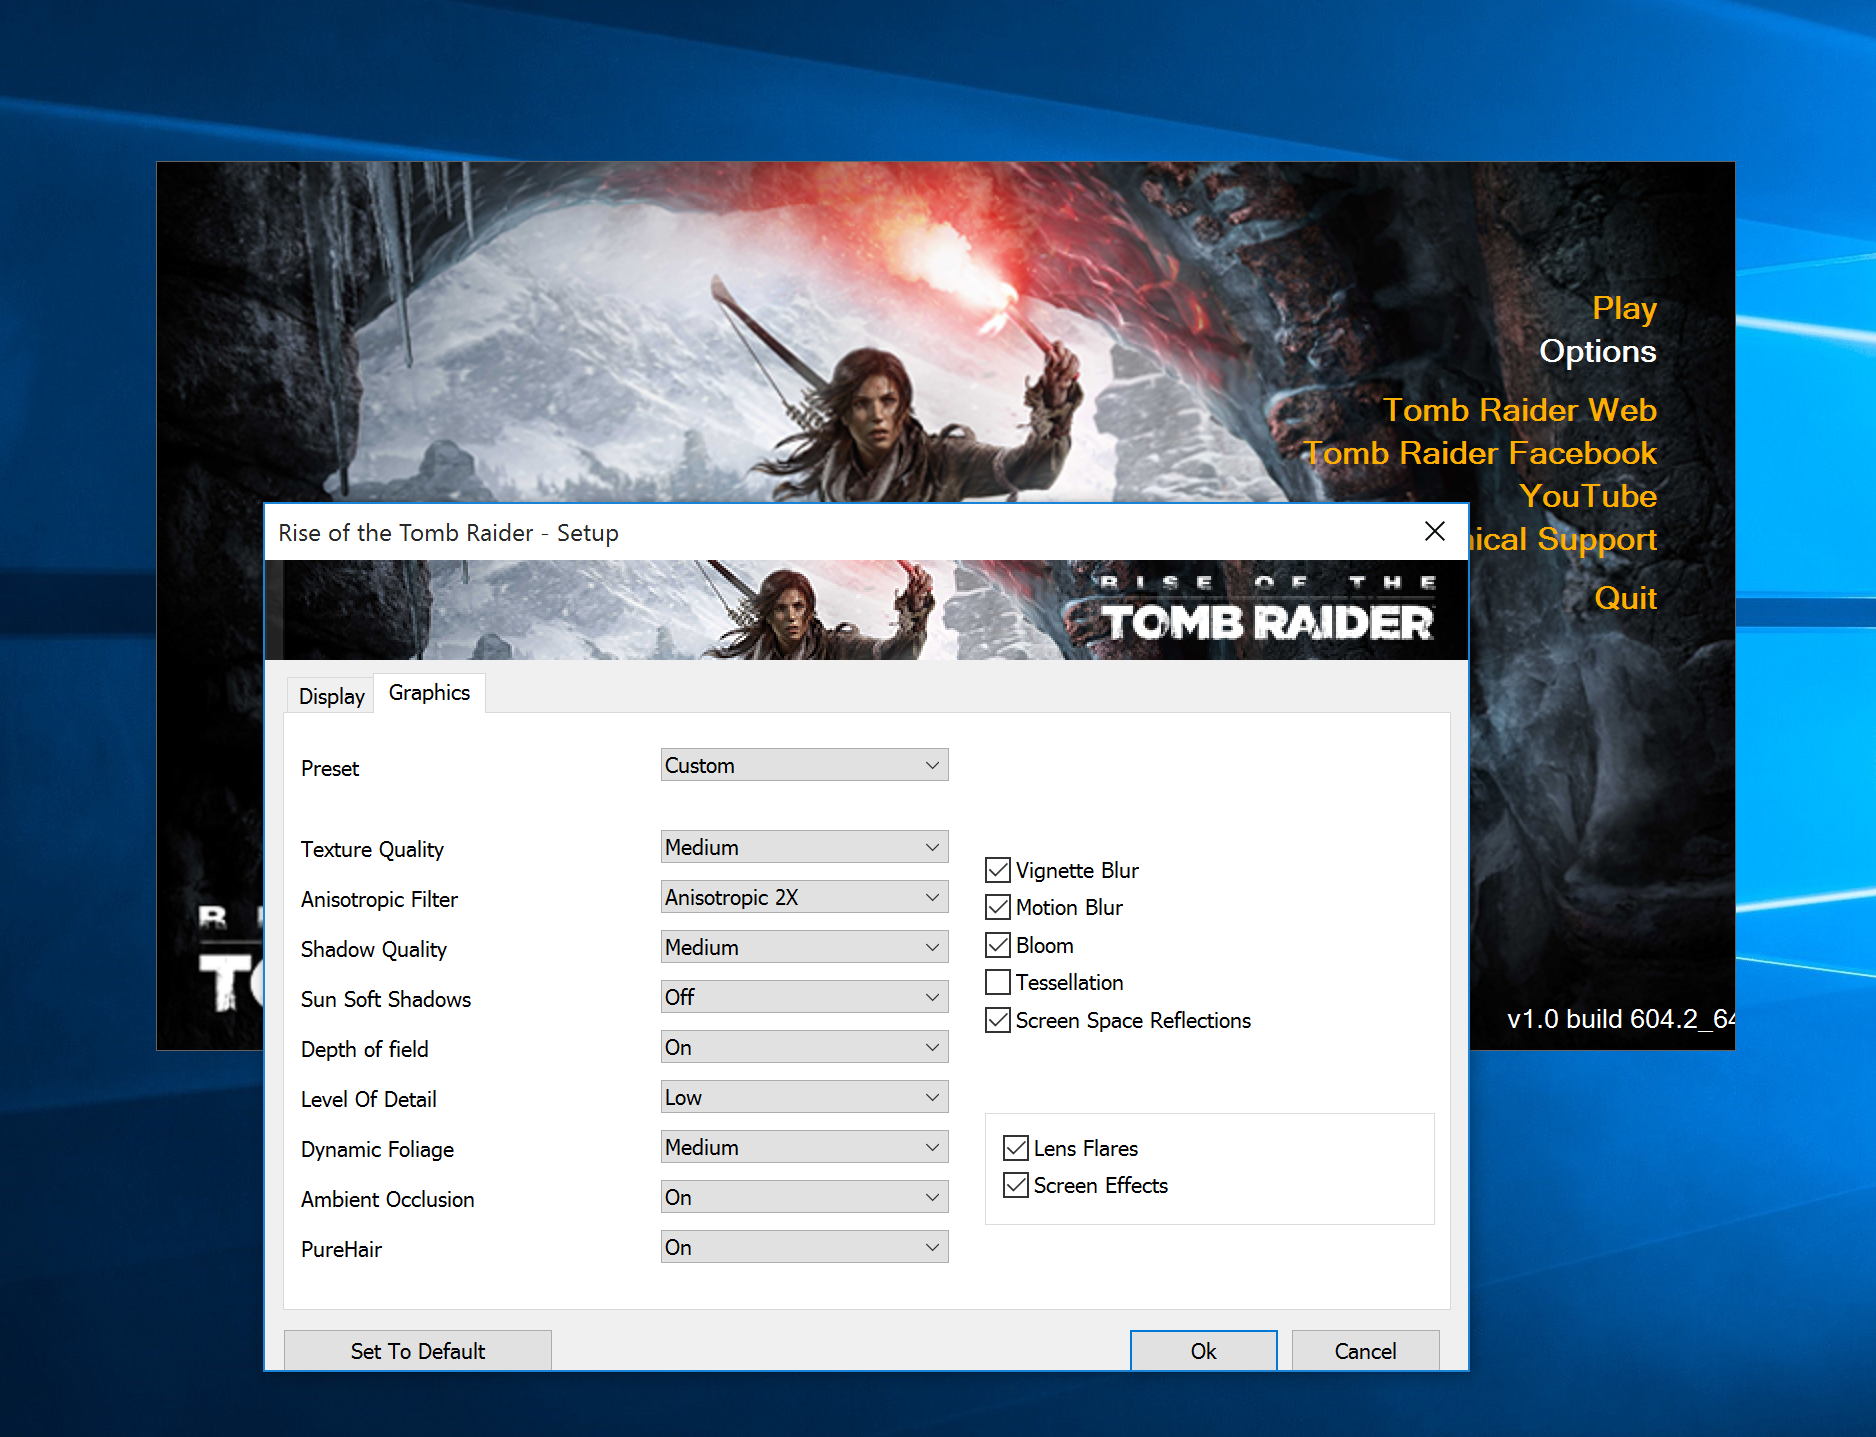
Task: Open the PureHair dropdown
Action: pyautogui.click(x=804, y=1247)
